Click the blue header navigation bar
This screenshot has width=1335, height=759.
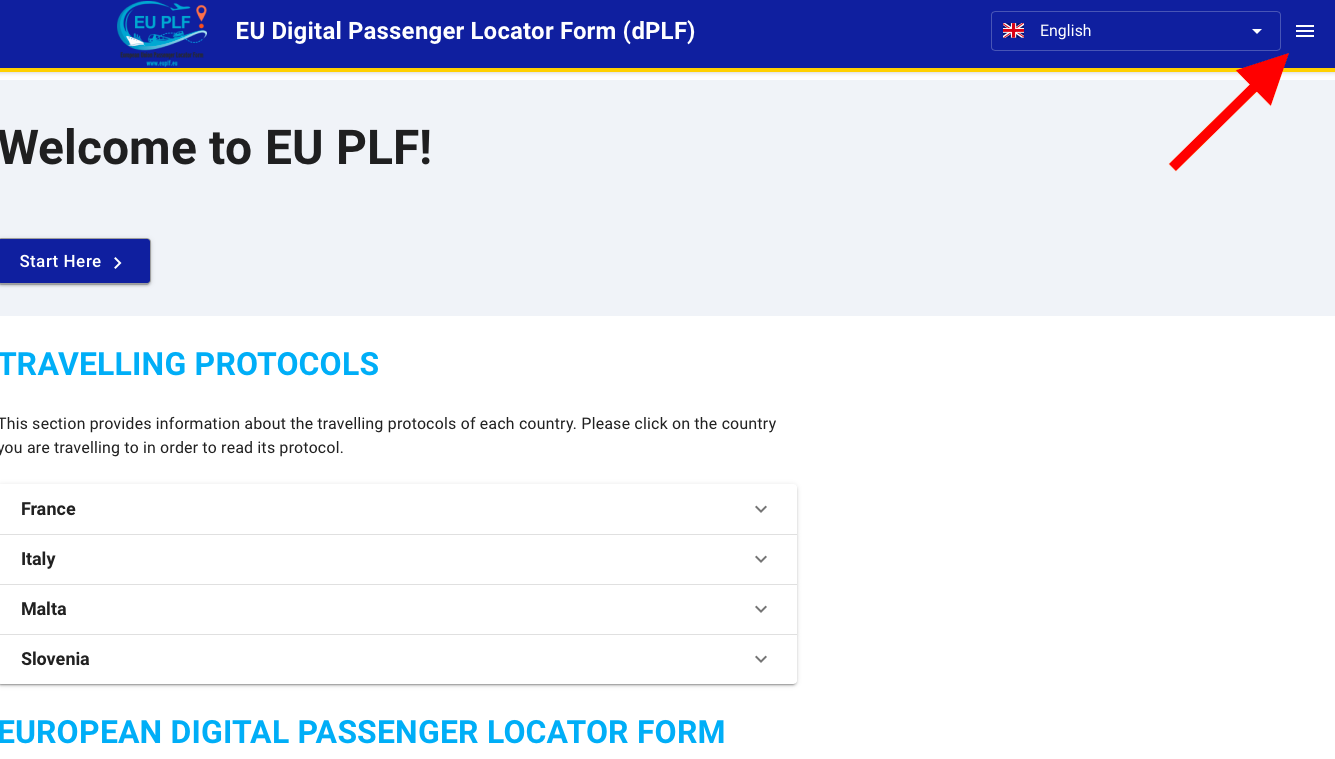[x=660, y=31]
